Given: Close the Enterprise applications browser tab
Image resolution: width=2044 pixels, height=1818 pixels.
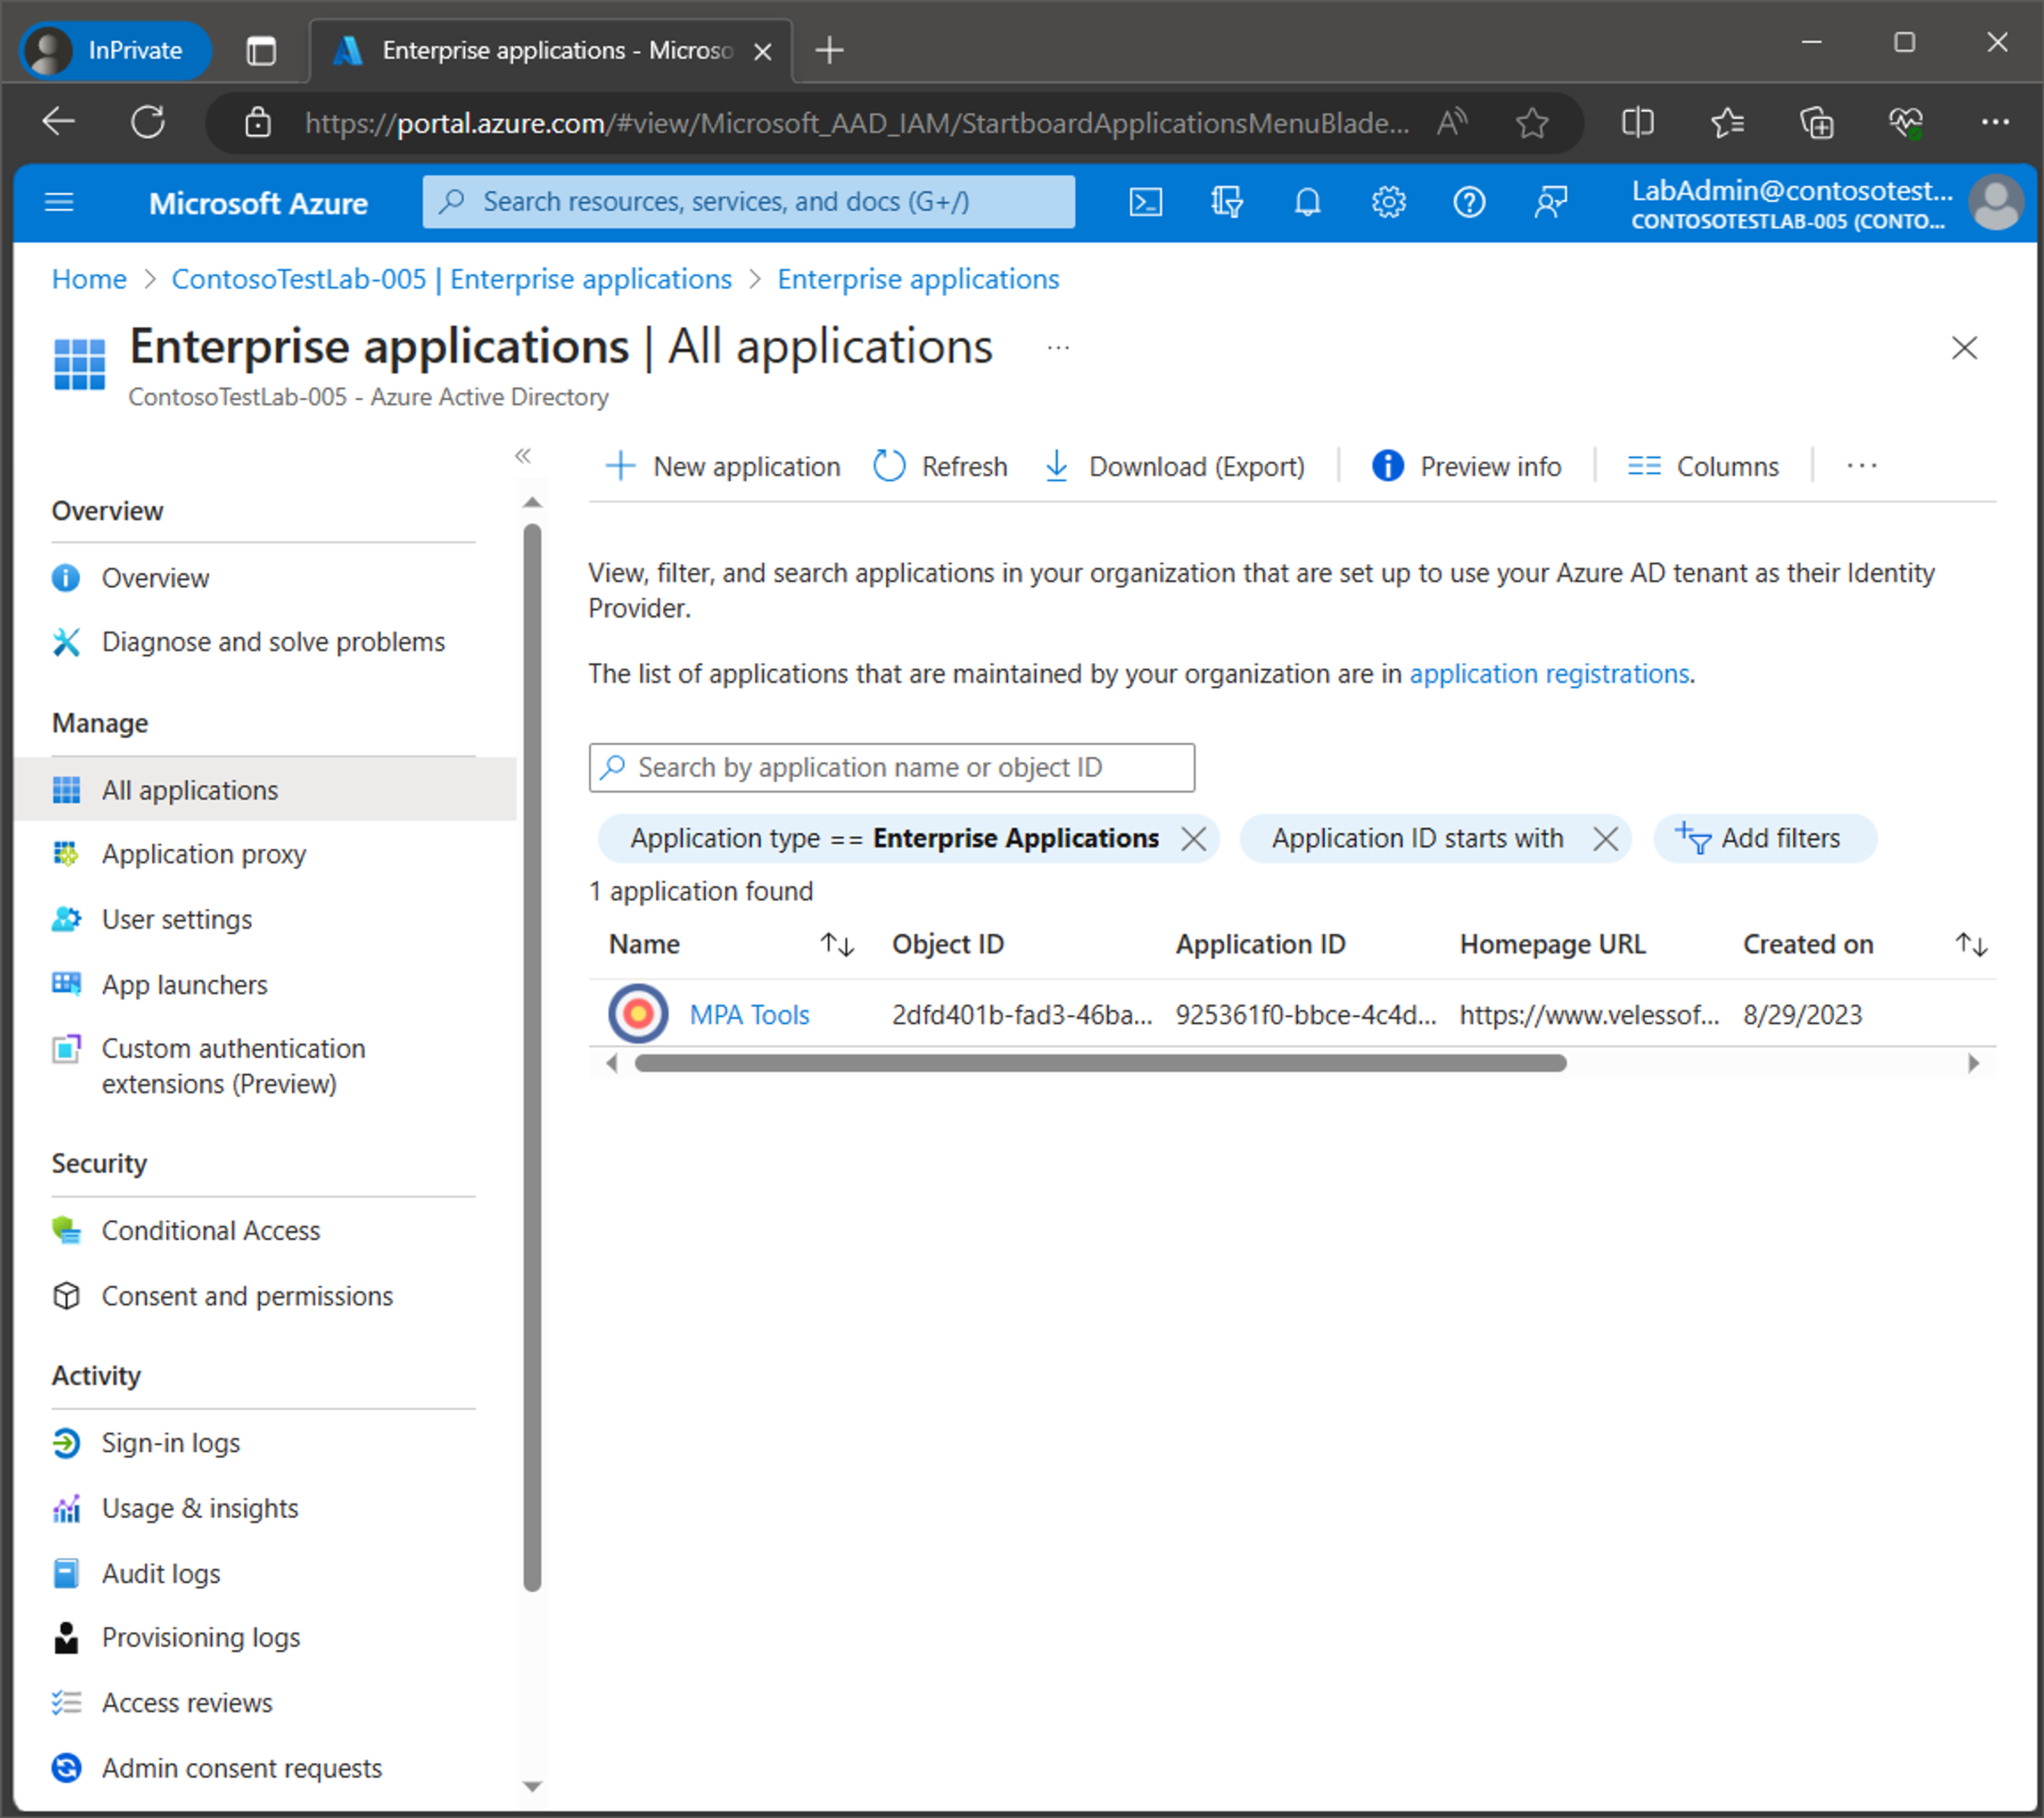Looking at the screenshot, I should pos(762,51).
